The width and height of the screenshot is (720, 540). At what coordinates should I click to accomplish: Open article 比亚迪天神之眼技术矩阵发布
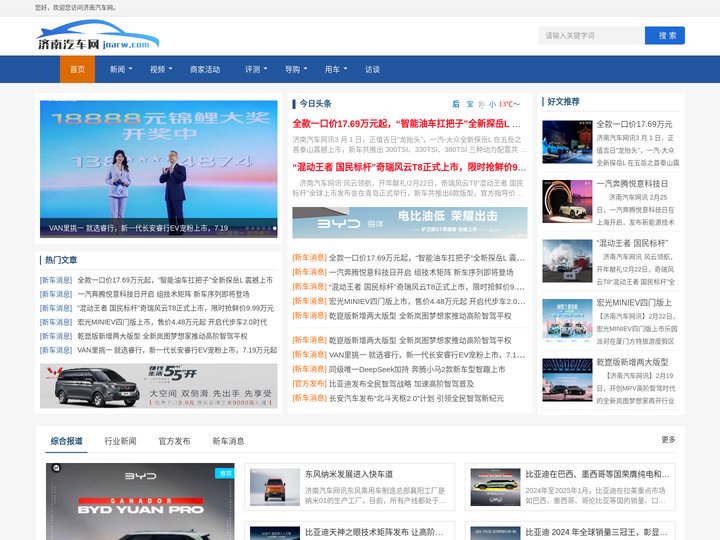point(374,532)
